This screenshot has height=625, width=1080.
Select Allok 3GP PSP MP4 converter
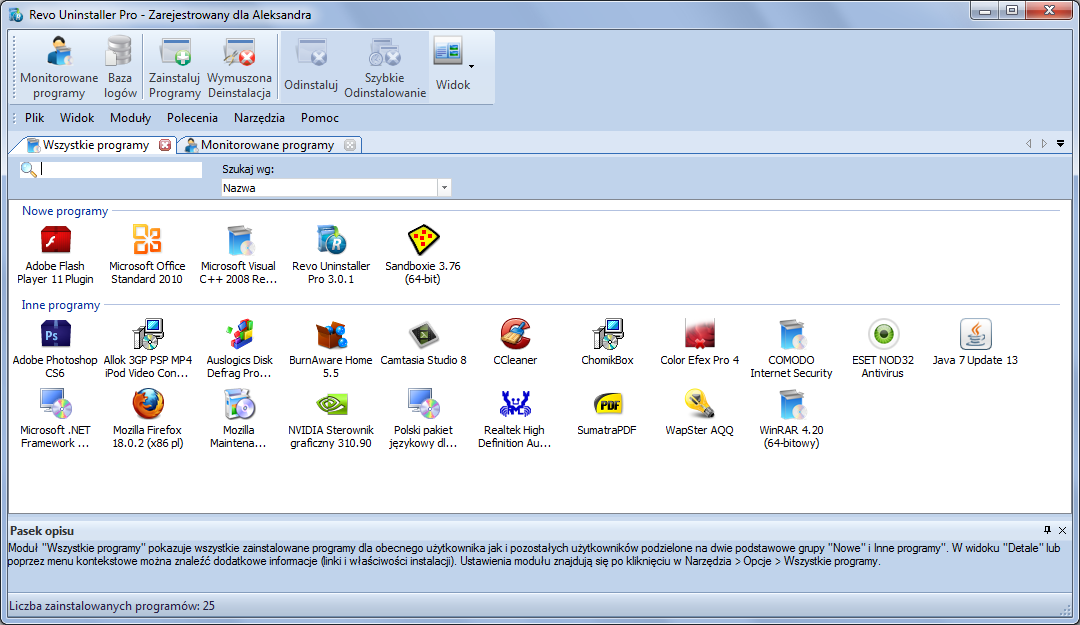pyautogui.click(x=147, y=349)
